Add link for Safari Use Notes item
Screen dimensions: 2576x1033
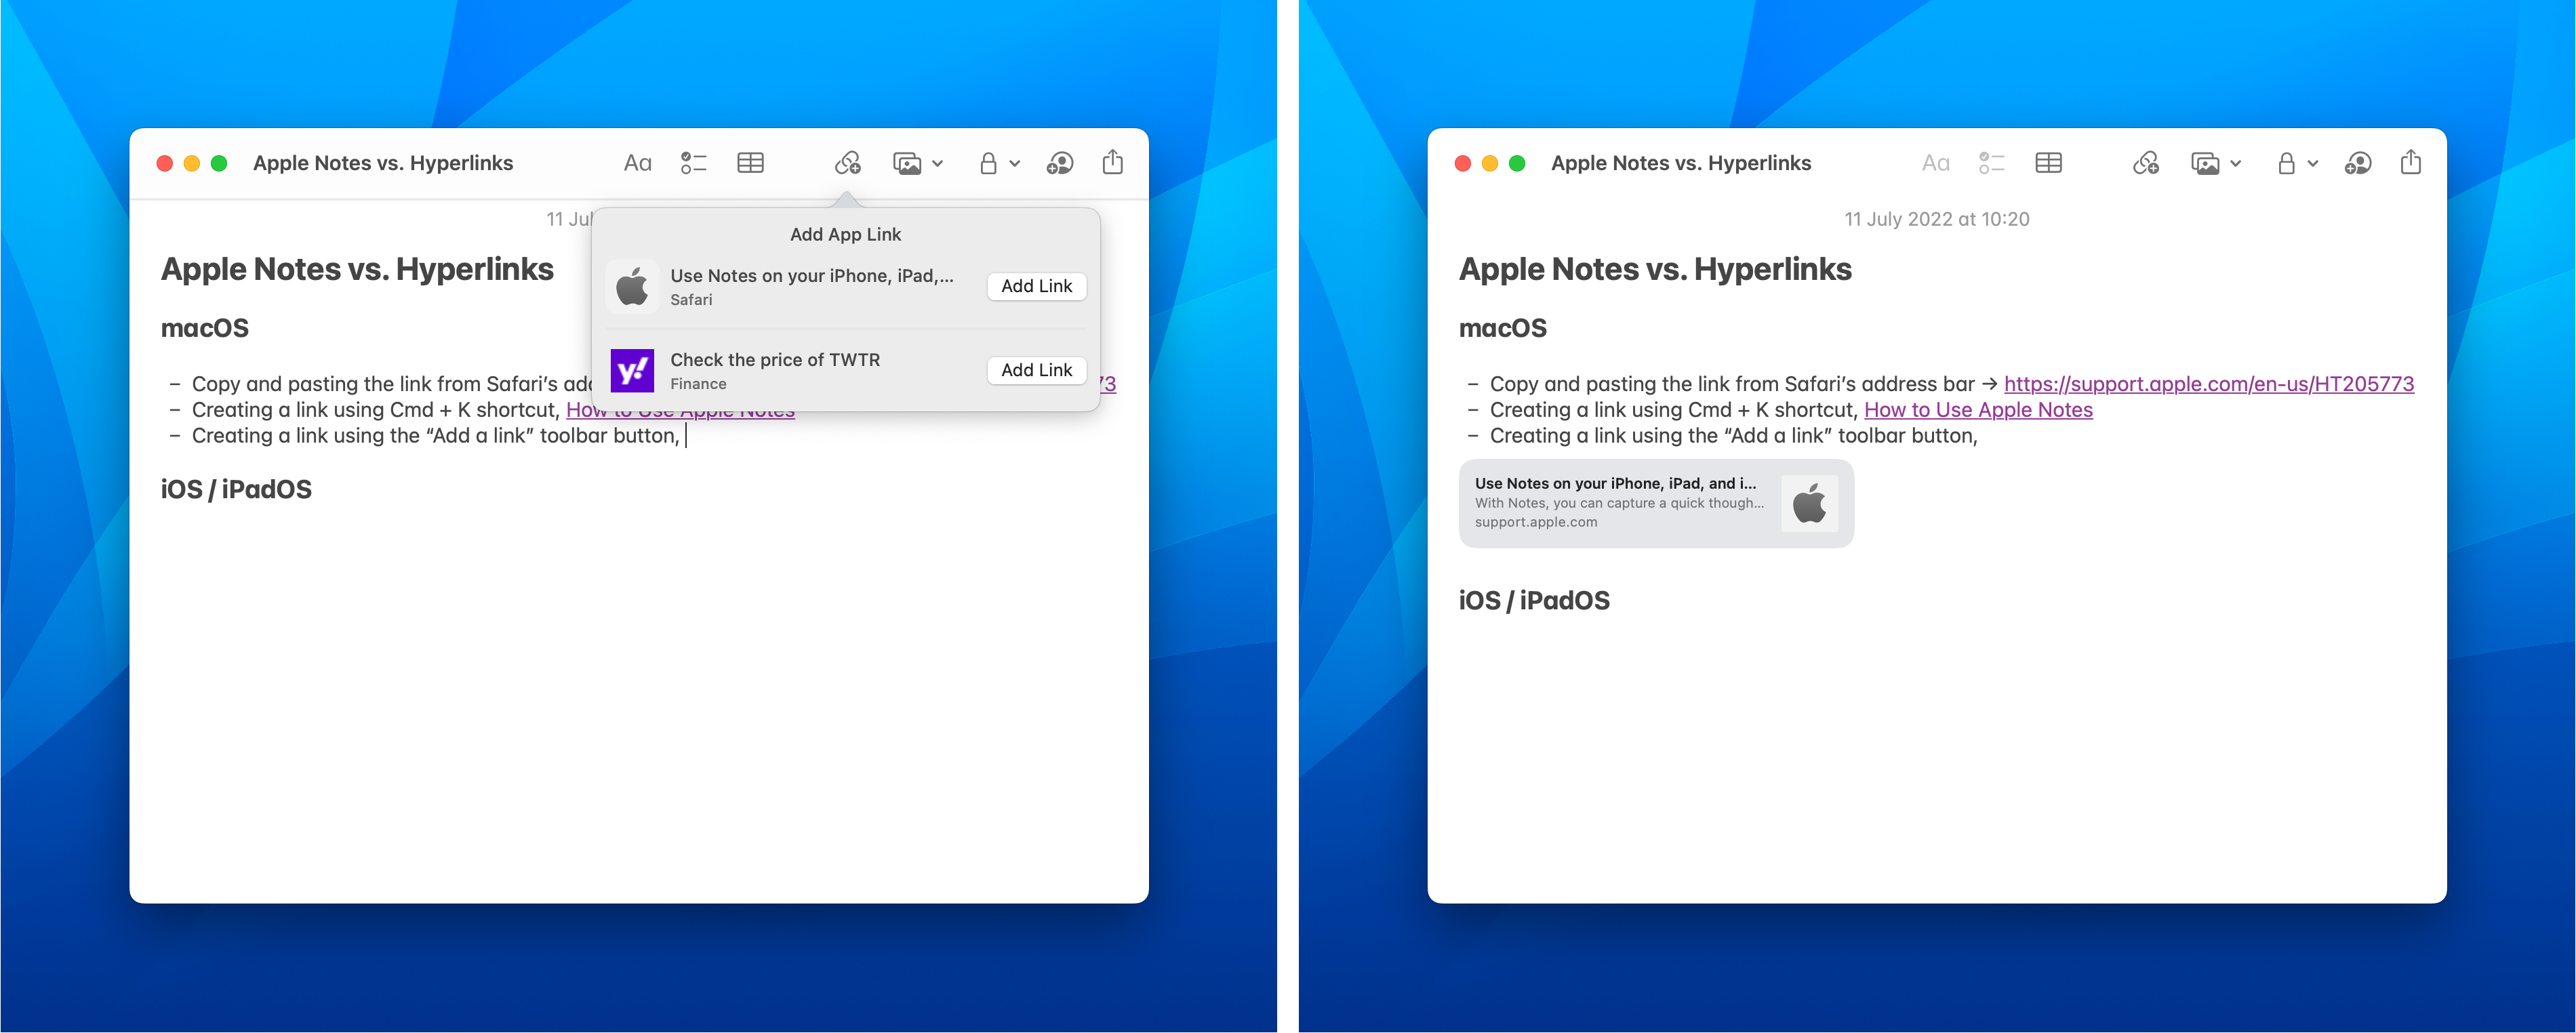(1036, 286)
